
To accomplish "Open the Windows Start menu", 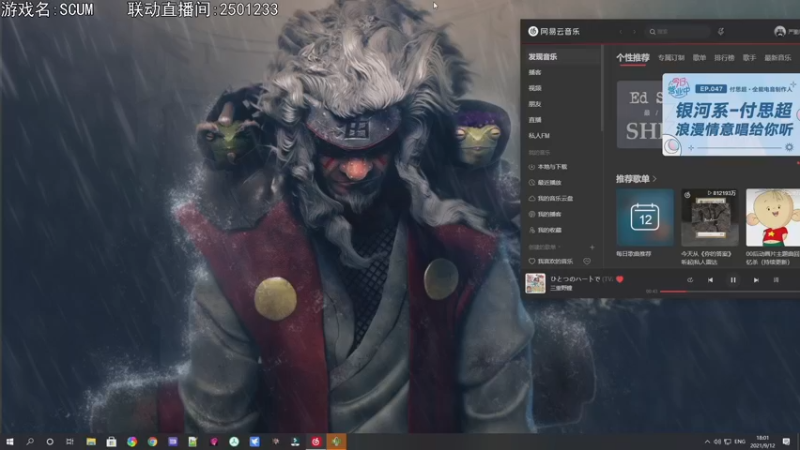I will pos(9,442).
